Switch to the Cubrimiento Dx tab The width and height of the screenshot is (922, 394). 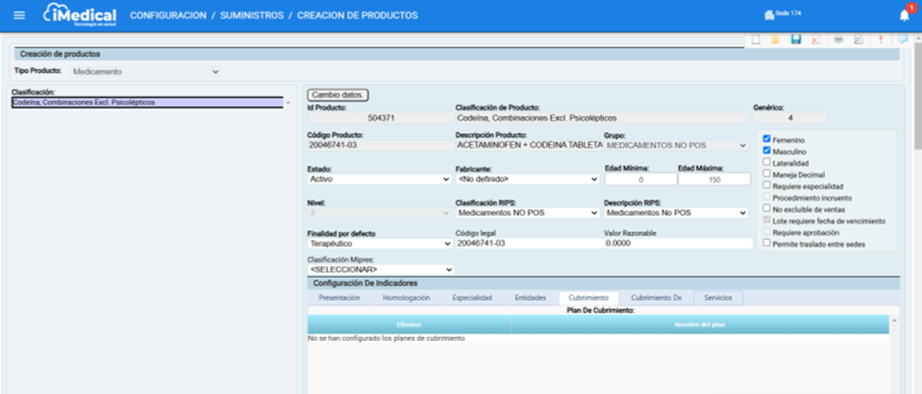(656, 298)
